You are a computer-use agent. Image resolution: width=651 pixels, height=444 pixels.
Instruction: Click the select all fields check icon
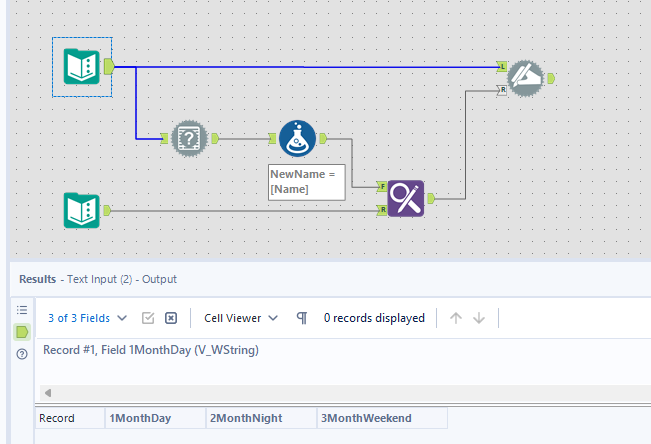click(148, 318)
